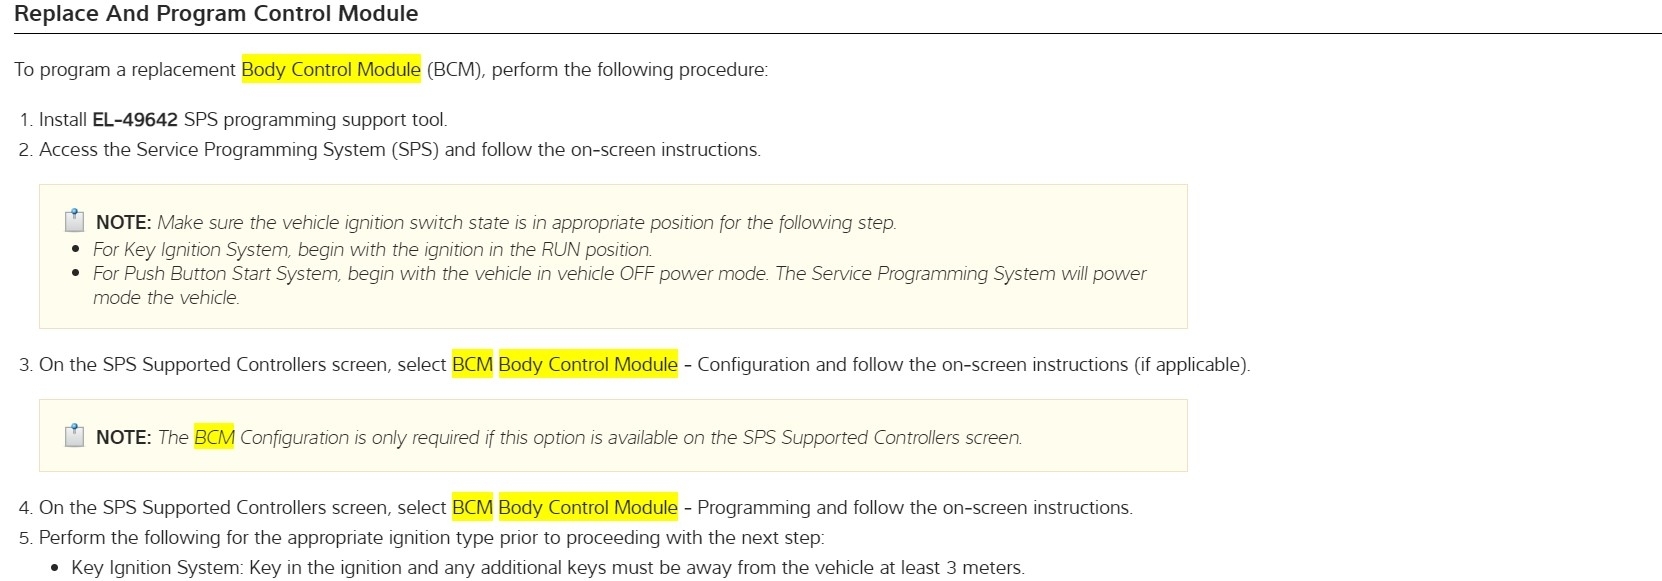Click the step 5 ignition type instruction line
This screenshot has height=581, width=1662.
431,537
